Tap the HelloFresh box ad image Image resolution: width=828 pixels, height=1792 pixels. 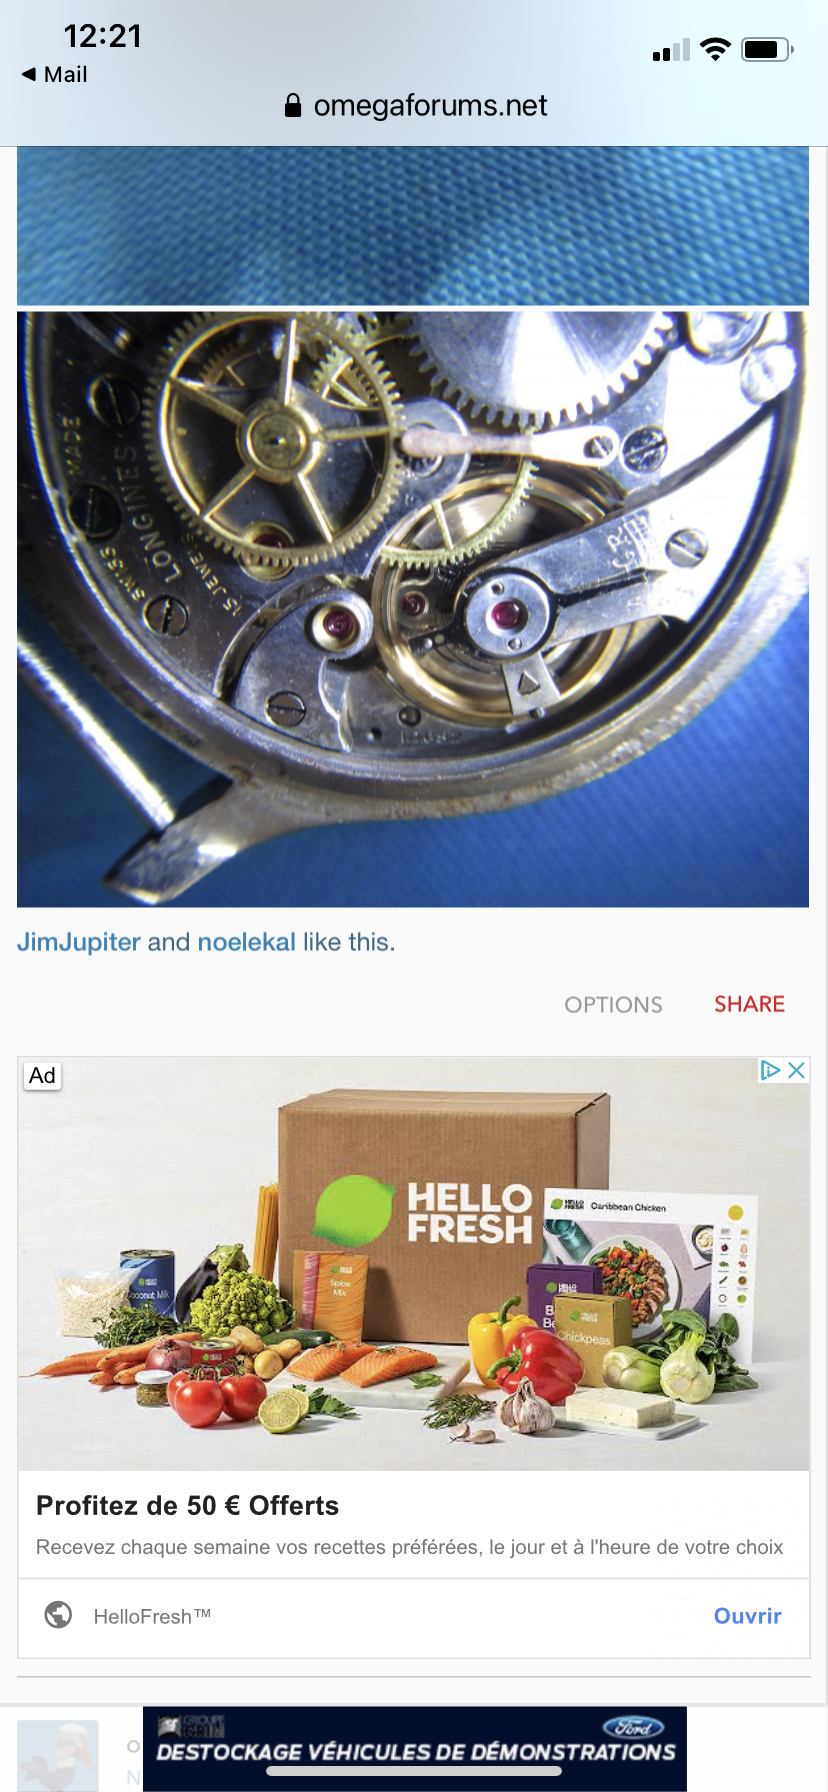point(413,1264)
